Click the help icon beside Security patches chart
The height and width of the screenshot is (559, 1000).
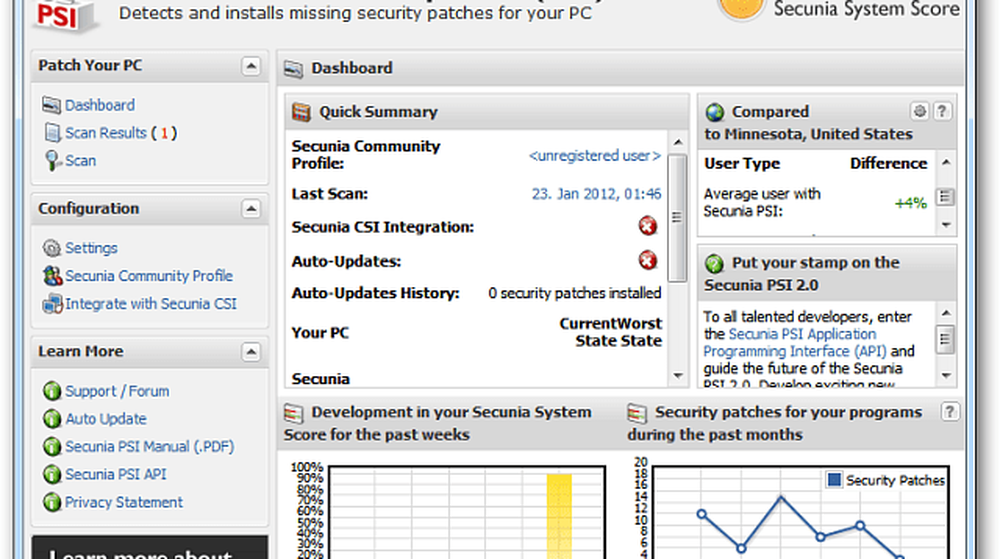point(950,412)
